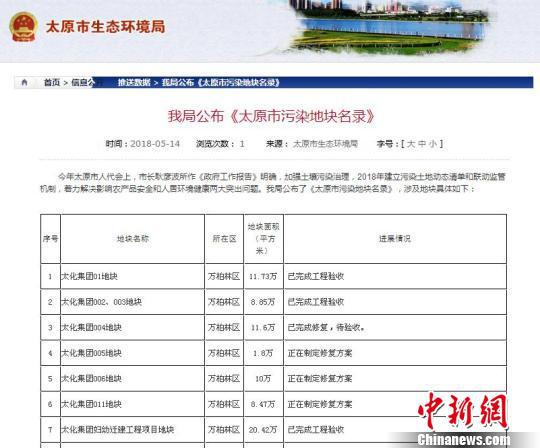Viewport: 540px width, 448px height.
Task: Click serial number 1 in first column
Action: click(x=50, y=276)
